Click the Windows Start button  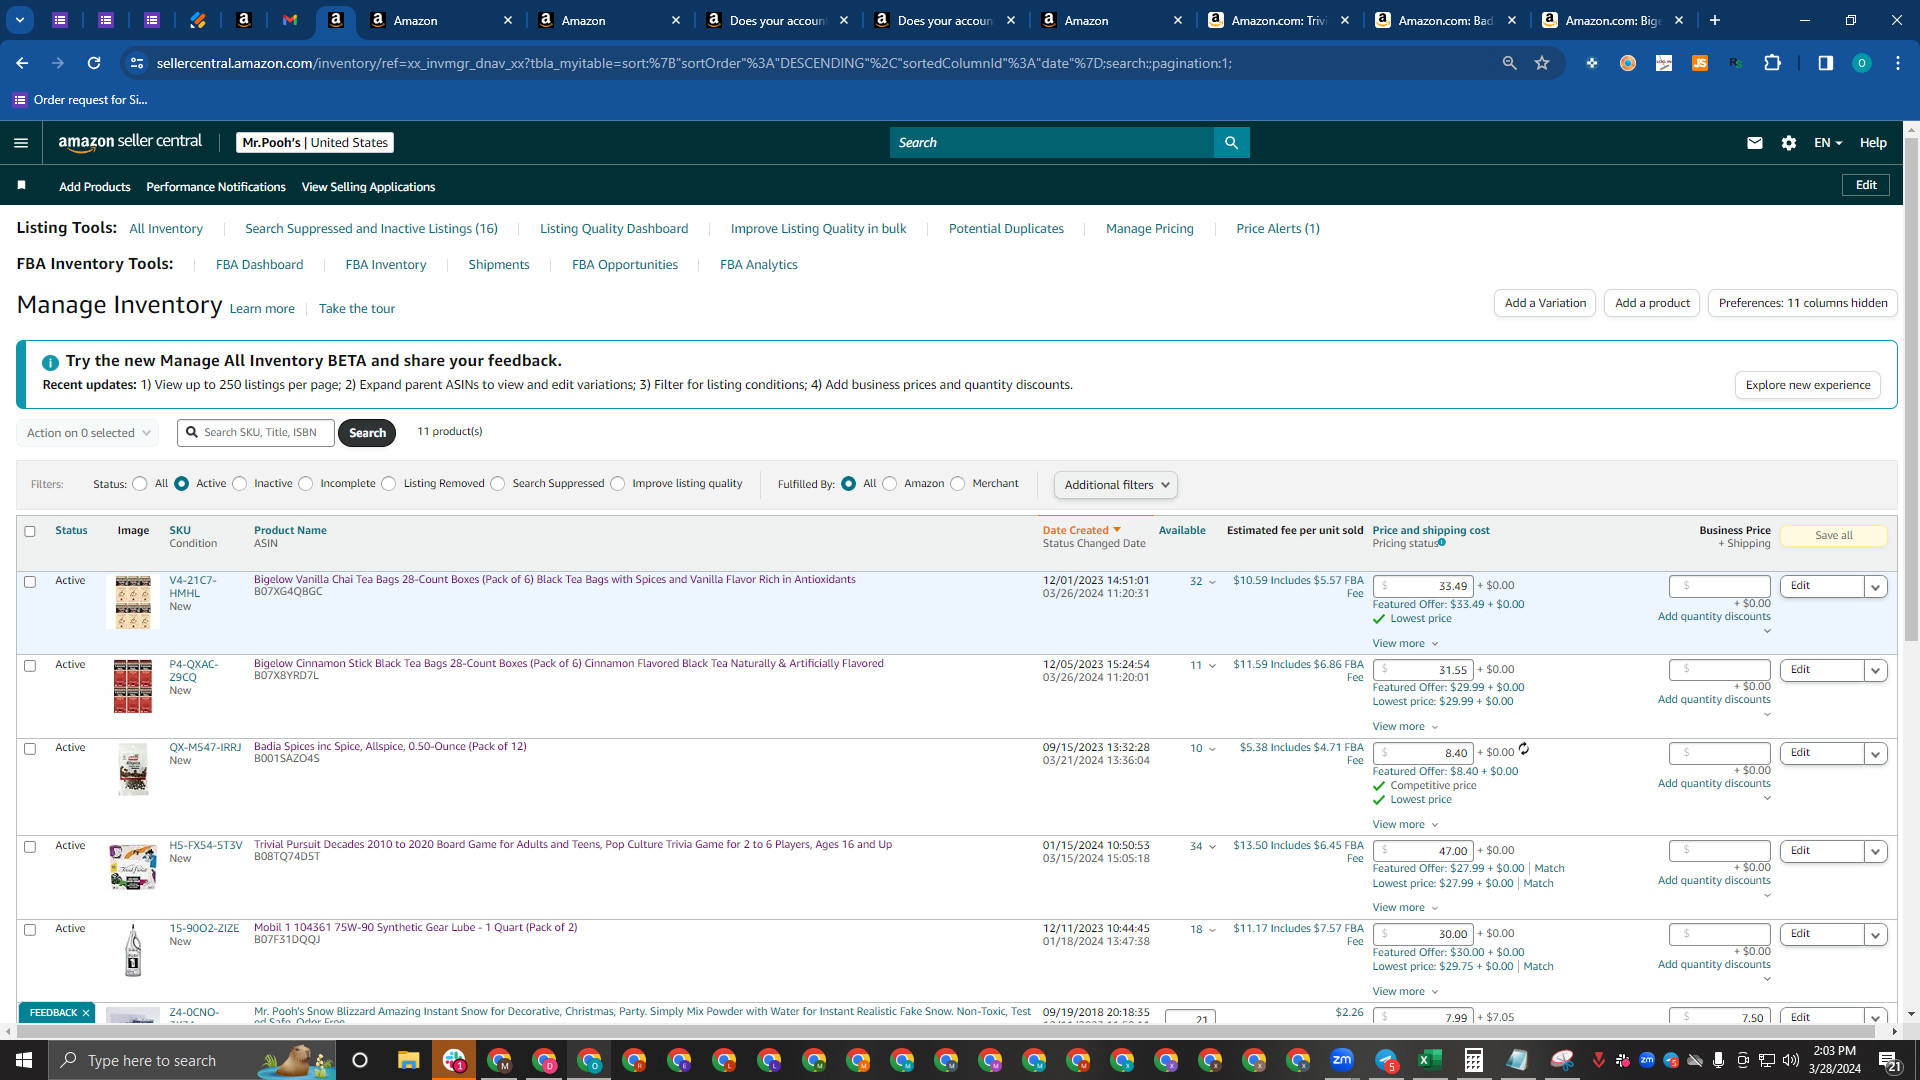pos(24,1060)
